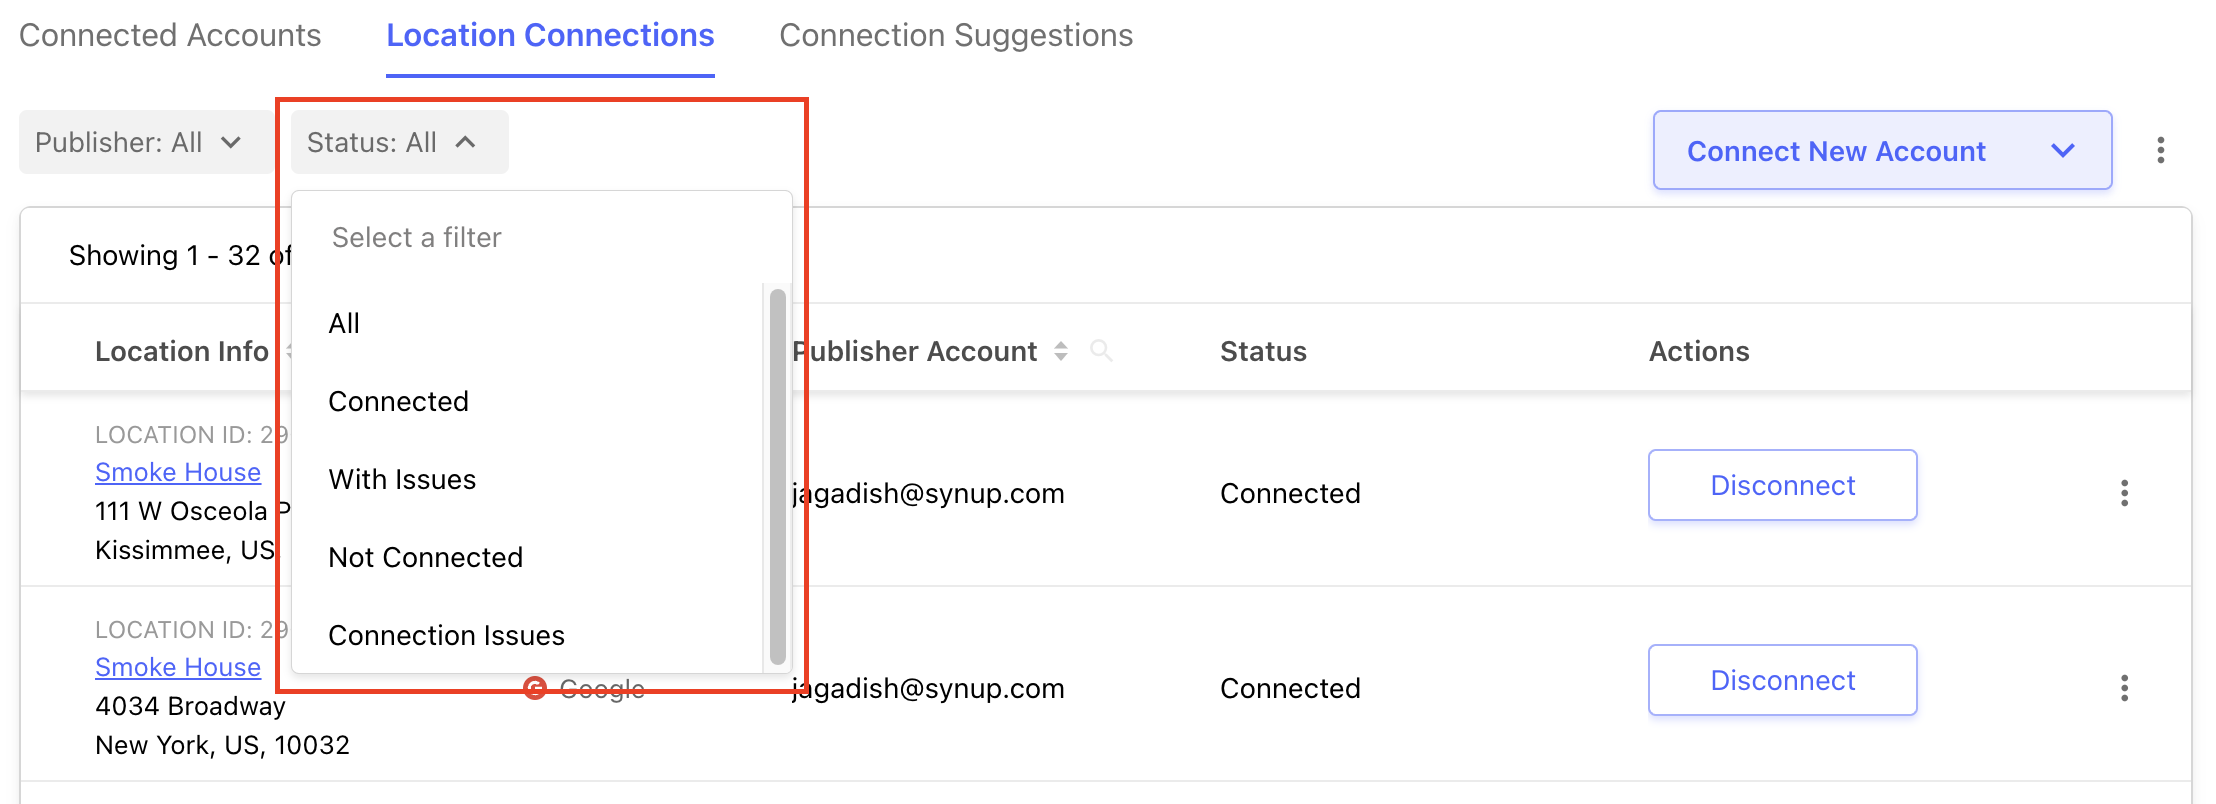The image size is (2216, 804).
Task: Select Location Connections tab
Action: (550, 35)
